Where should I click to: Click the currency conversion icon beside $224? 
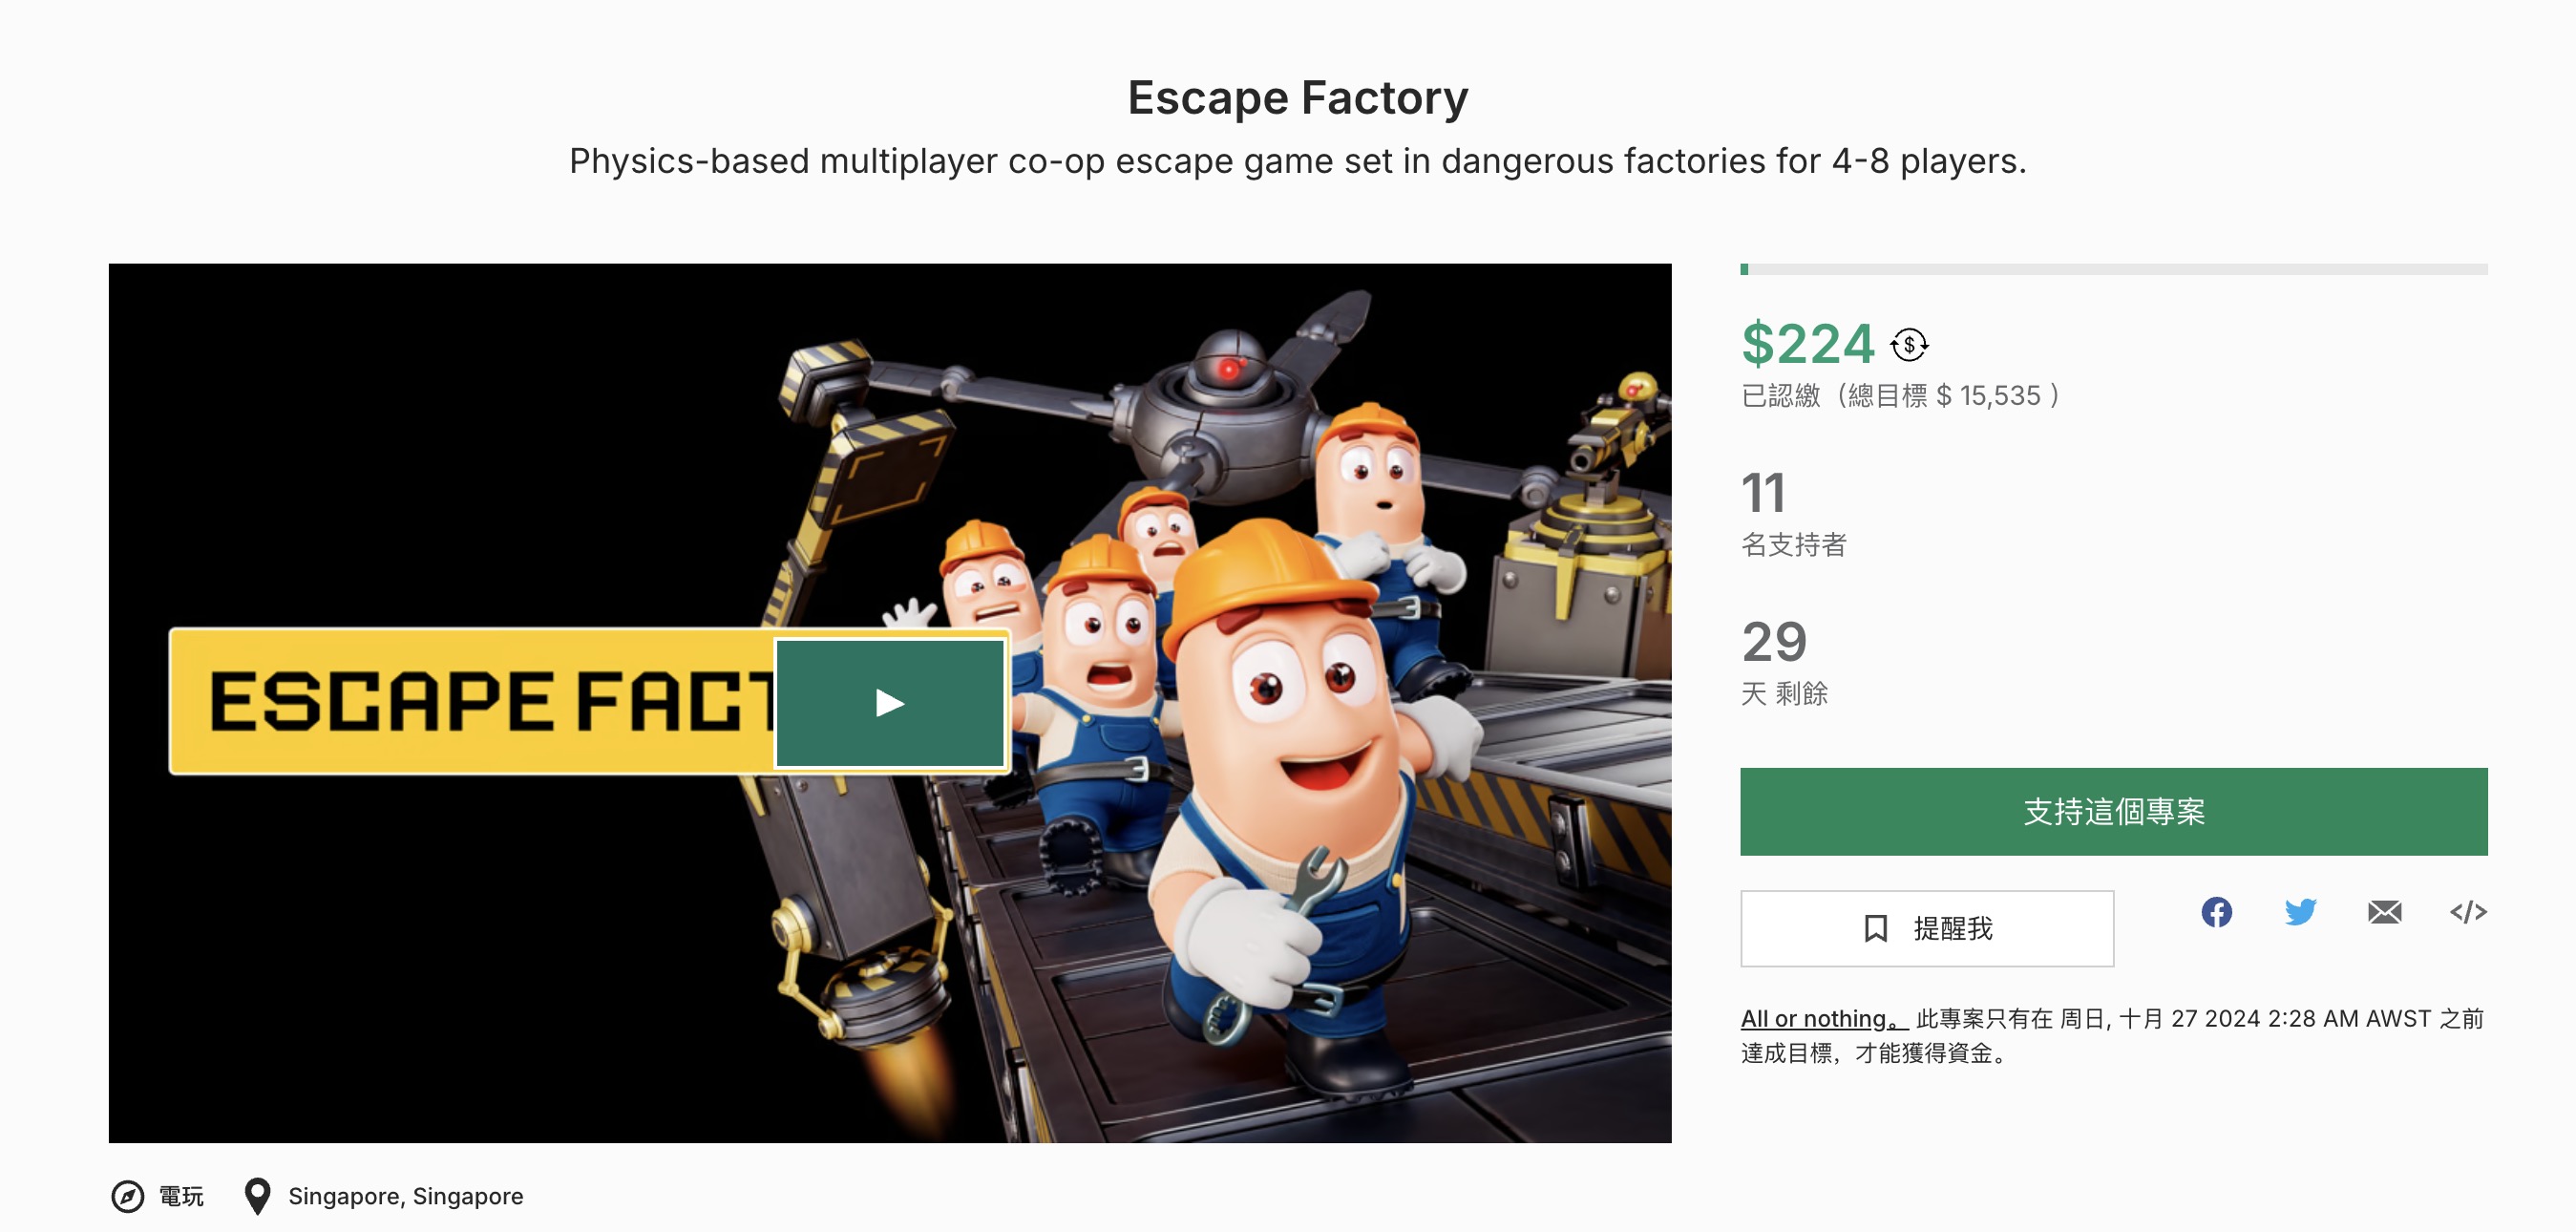tap(1908, 346)
